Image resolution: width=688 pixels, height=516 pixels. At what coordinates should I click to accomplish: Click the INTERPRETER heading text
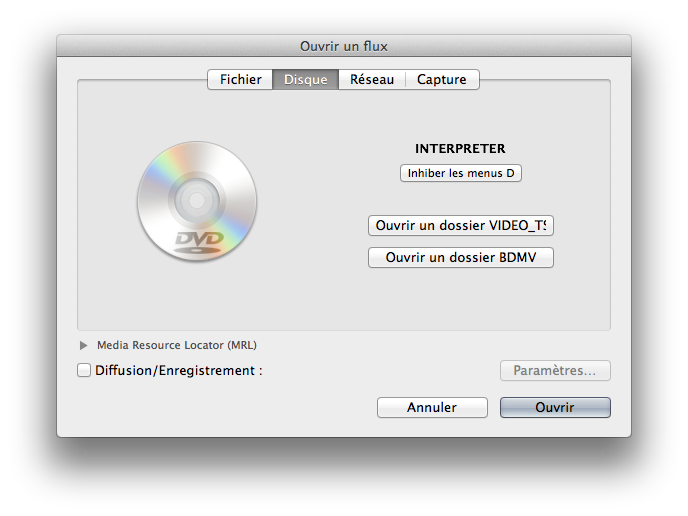click(x=460, y=149)
